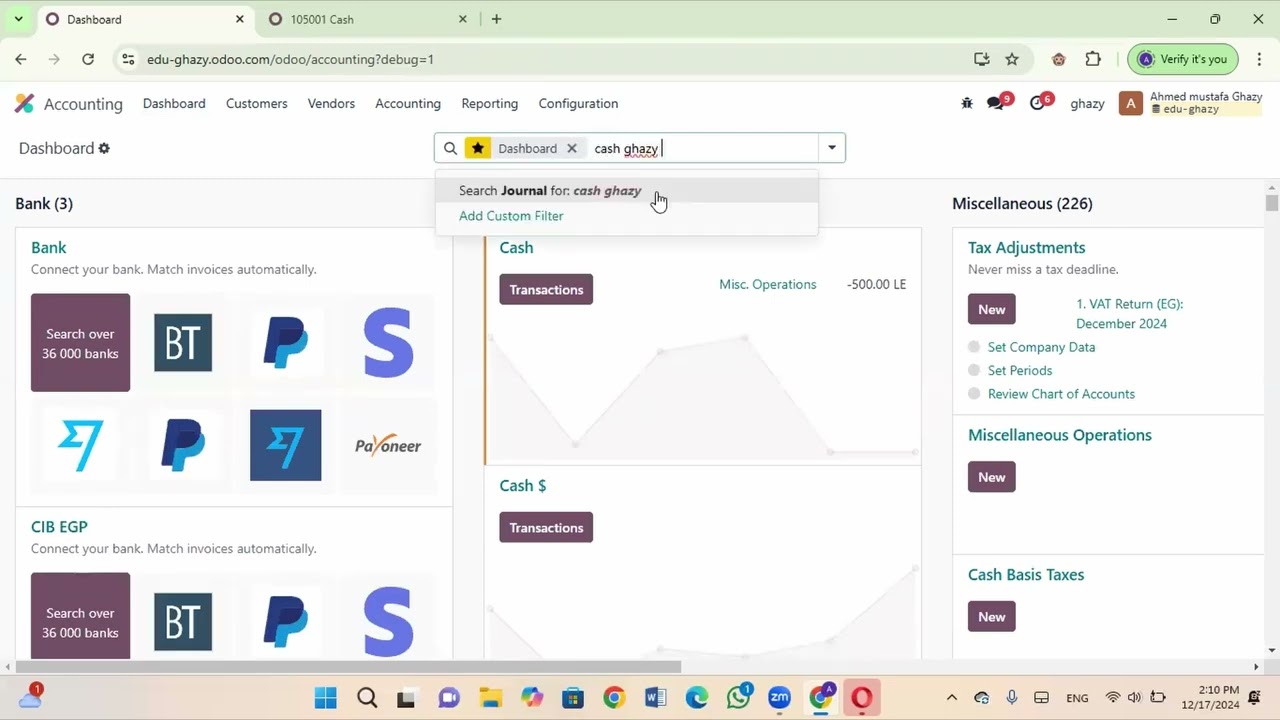Open Accounting menu in navbar
The image size is (1280, 720).
tap(408, 103)
